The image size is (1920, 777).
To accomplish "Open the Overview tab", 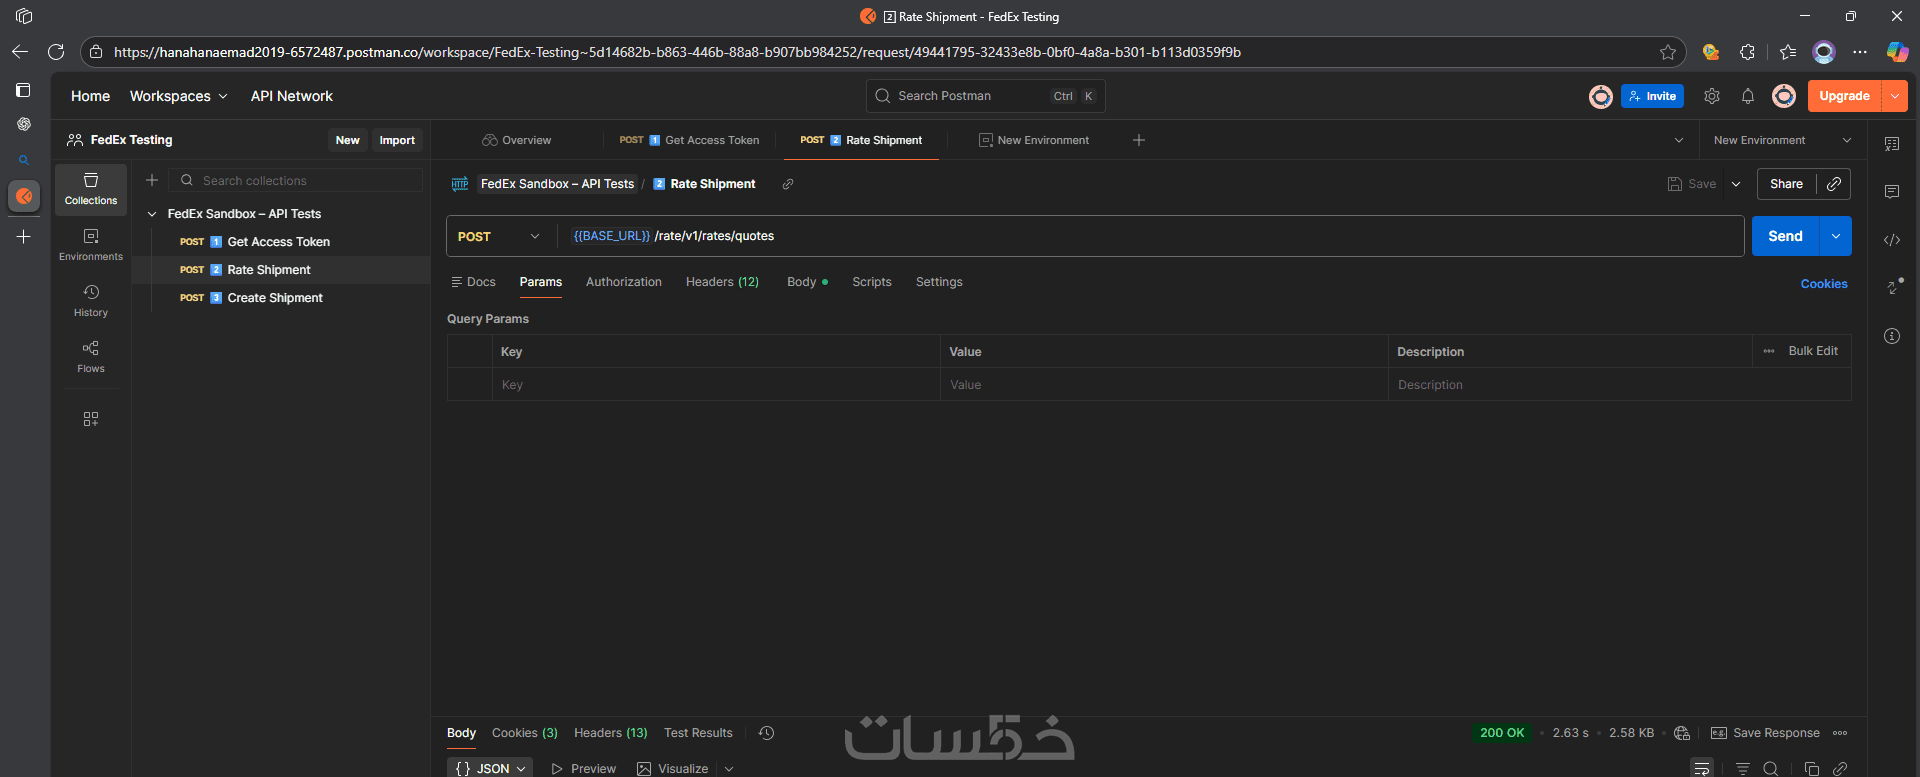I will click(x=517, y=140).
